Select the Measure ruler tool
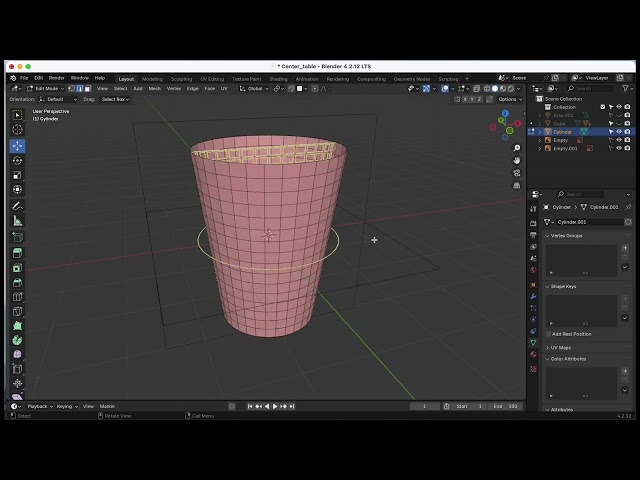The height and width of the screenshot is (480, 640). tap(17, 221)
